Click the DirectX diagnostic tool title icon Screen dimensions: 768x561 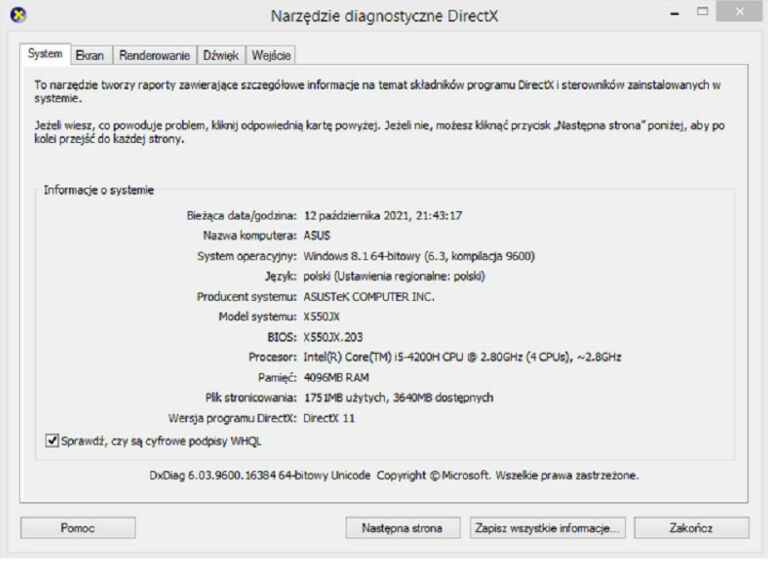tap(18, 15)
